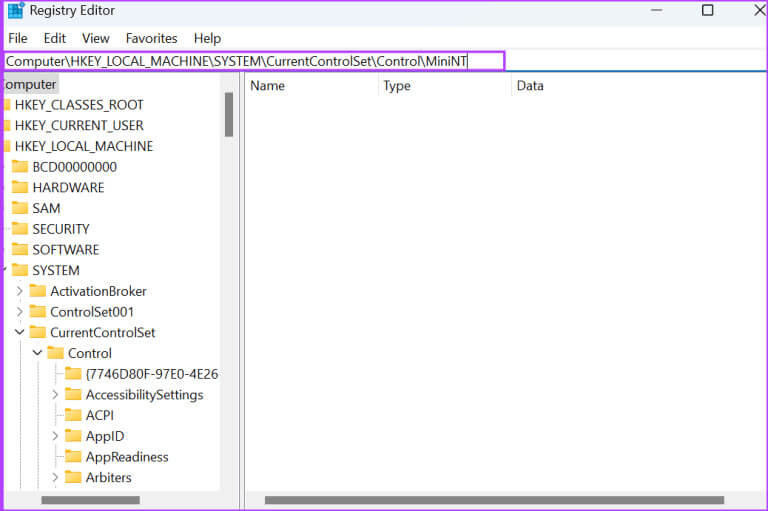Click the ActivationBroker folder icon
This screenshot has width=768, height=511.
point(38,291)
